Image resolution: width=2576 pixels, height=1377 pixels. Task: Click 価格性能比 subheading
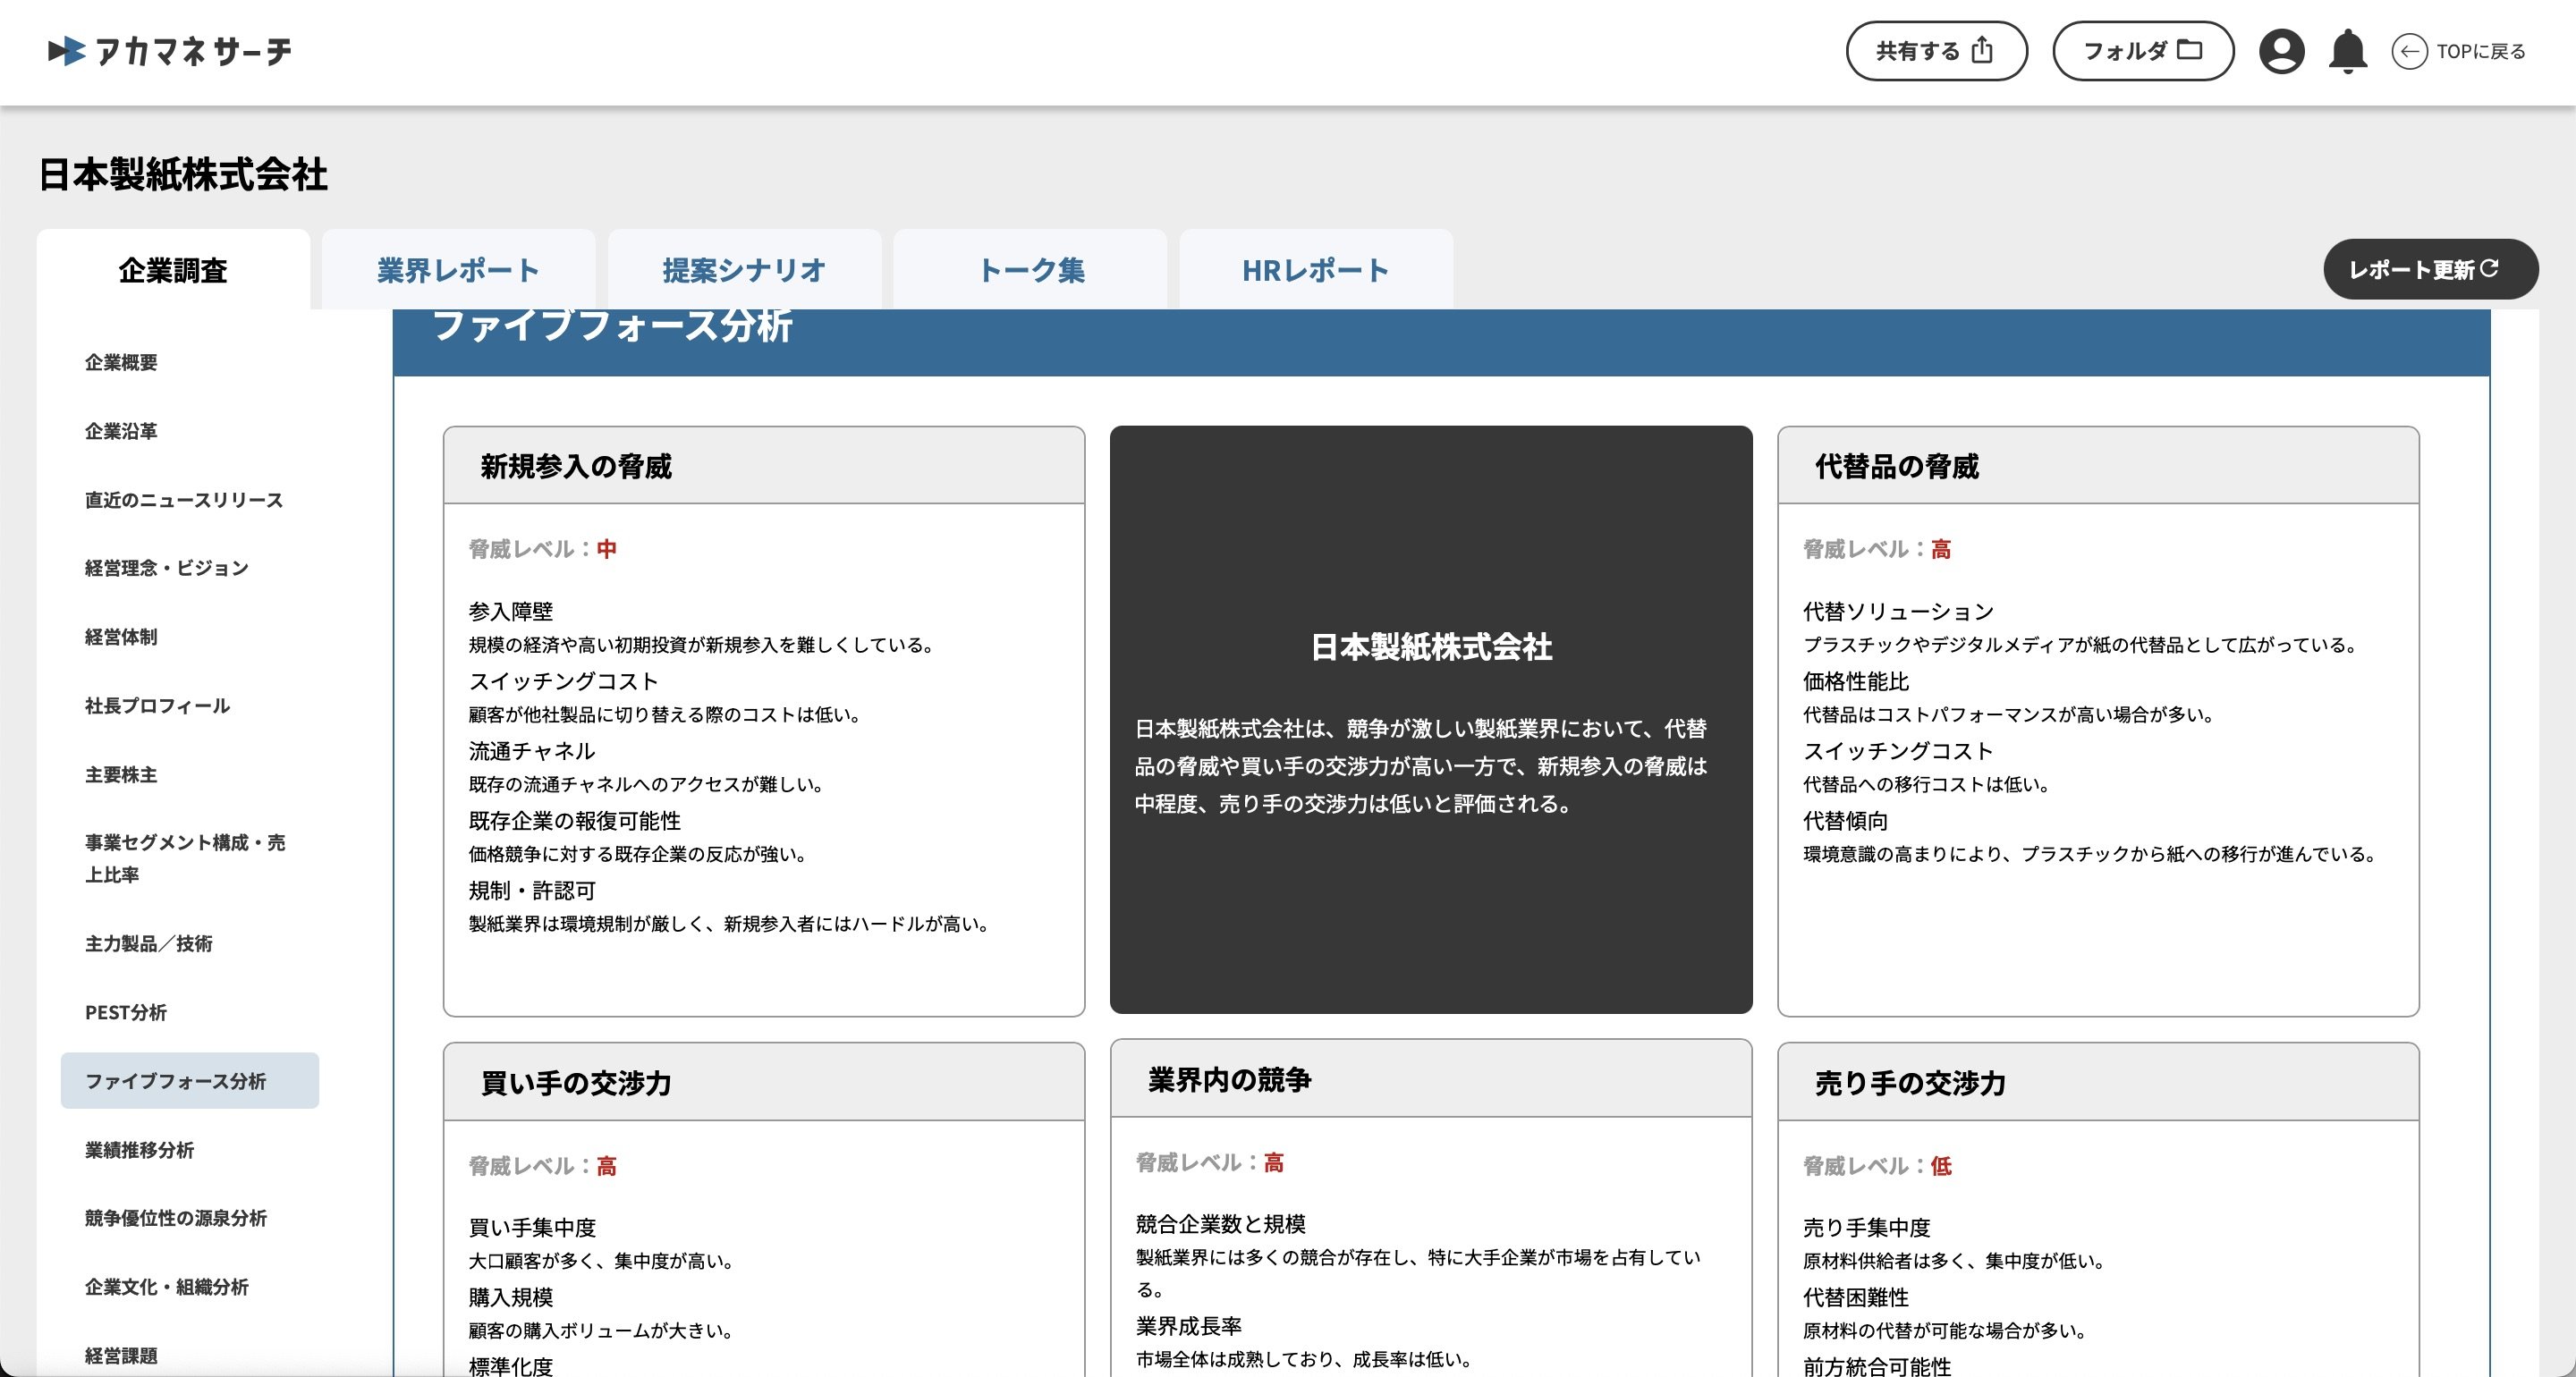pos(1856,681)
